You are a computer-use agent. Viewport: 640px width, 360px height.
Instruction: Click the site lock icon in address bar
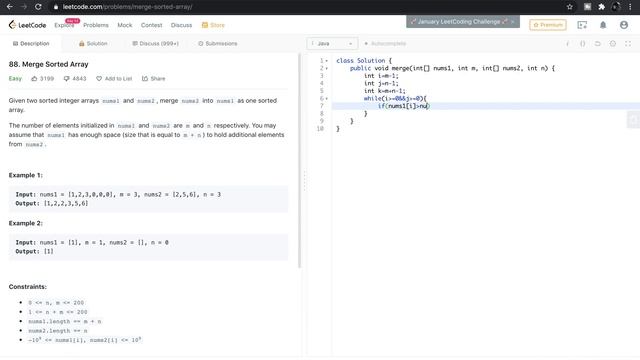pos(56,7)
